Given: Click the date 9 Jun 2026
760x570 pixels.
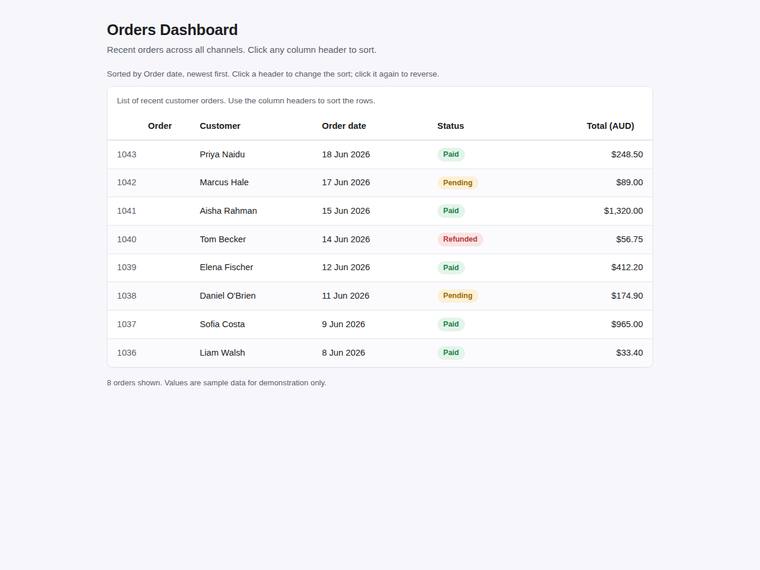Looking at the screenshot, I should pyautogui.click(x=343, y=324).
